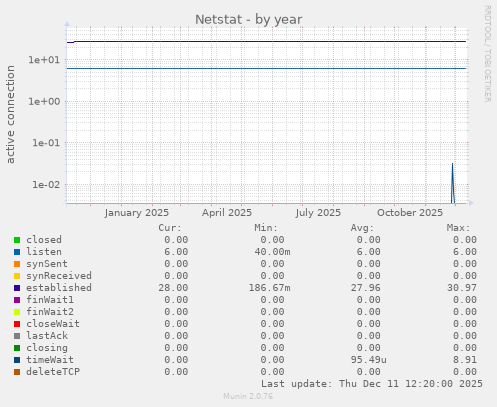Click the orange synSent legend swatch
497x407 pixels.
point(17,264)
